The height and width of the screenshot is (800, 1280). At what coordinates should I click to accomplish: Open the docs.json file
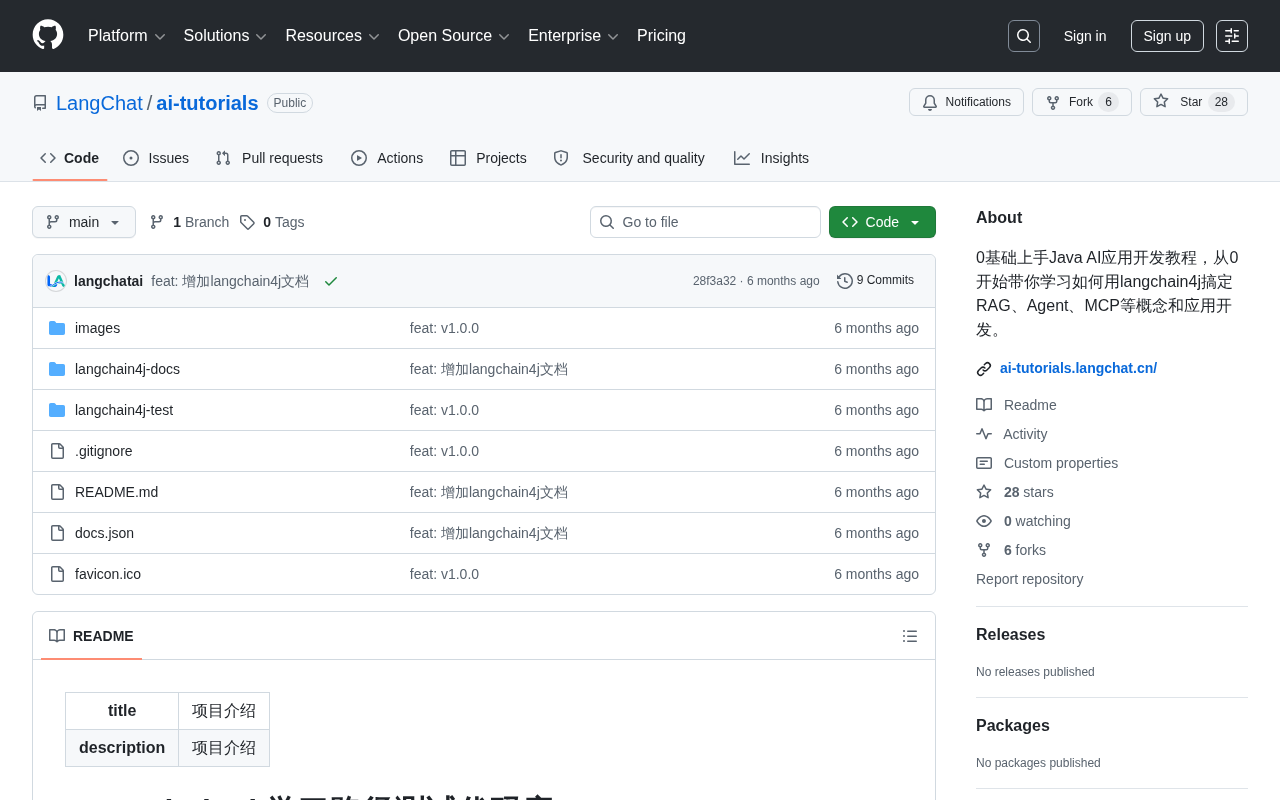104,533
